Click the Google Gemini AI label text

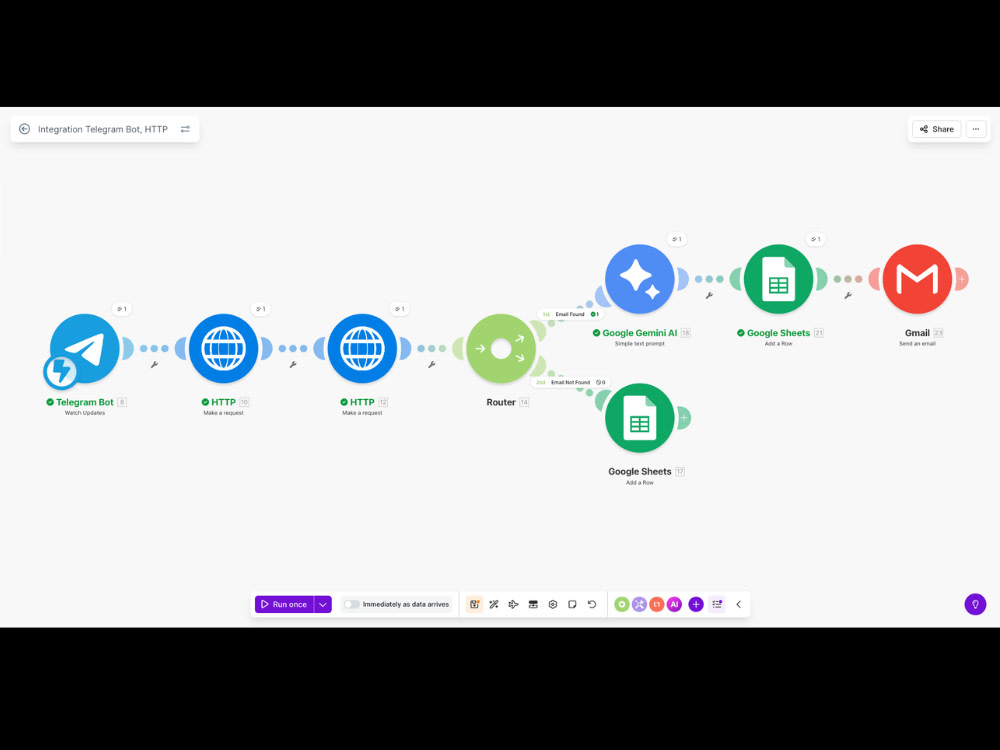click(x=640, y=333)
